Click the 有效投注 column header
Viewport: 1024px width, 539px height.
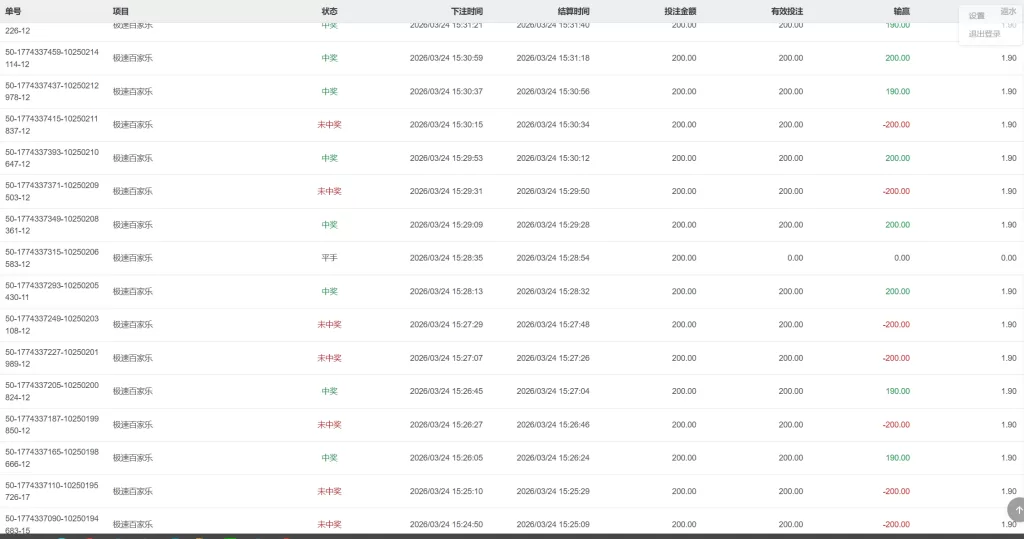coord(787,11)
